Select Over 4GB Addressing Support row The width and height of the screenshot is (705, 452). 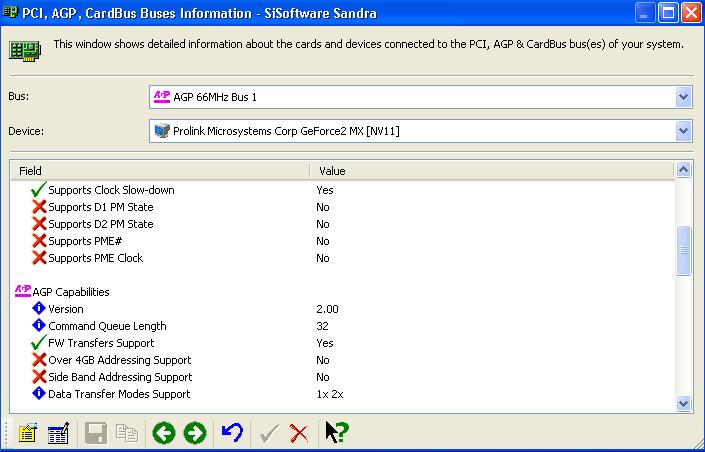pyautogui.click(x=342, y=360)
